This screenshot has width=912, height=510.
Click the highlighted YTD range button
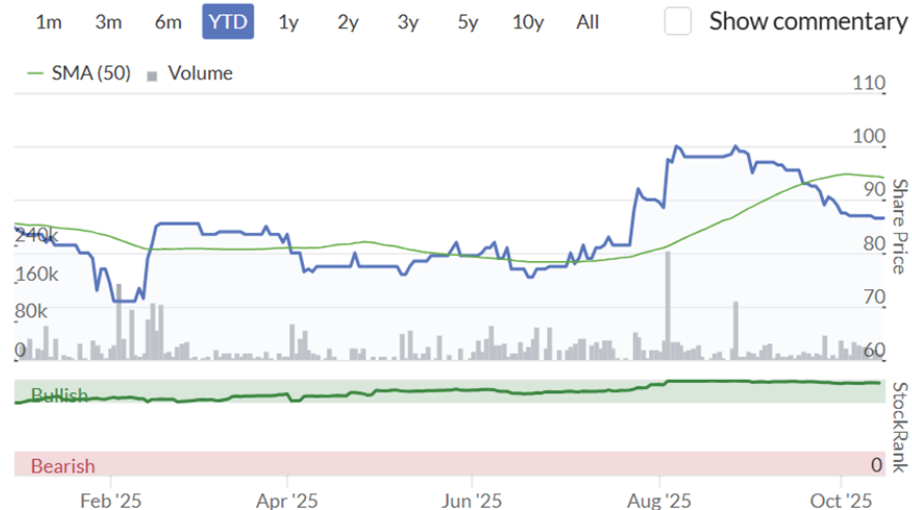tap(228, 21)
